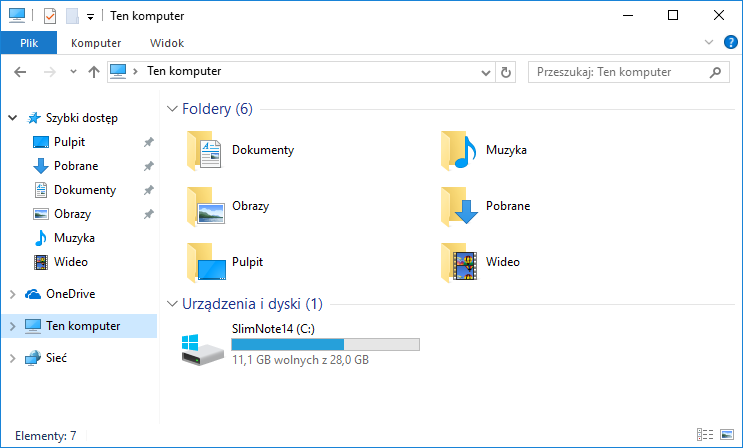Collapse the Szybki dostęp tree node
The width and height of the screenshot is (743, 448).
(12, 118)
